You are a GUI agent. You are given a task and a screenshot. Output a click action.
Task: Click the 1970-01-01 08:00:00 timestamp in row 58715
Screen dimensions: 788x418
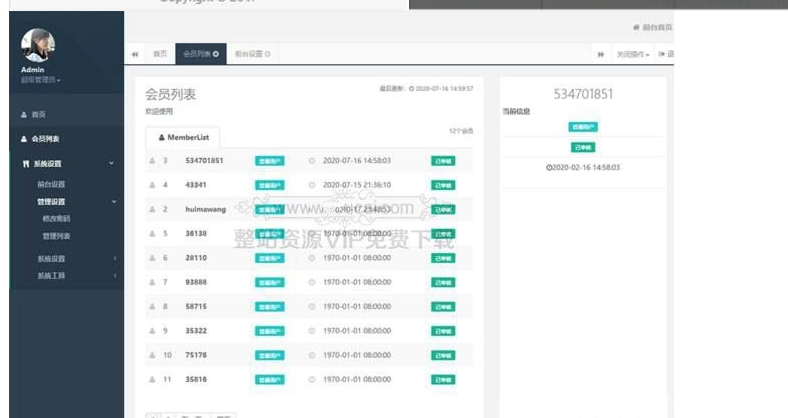pos(357,306)
